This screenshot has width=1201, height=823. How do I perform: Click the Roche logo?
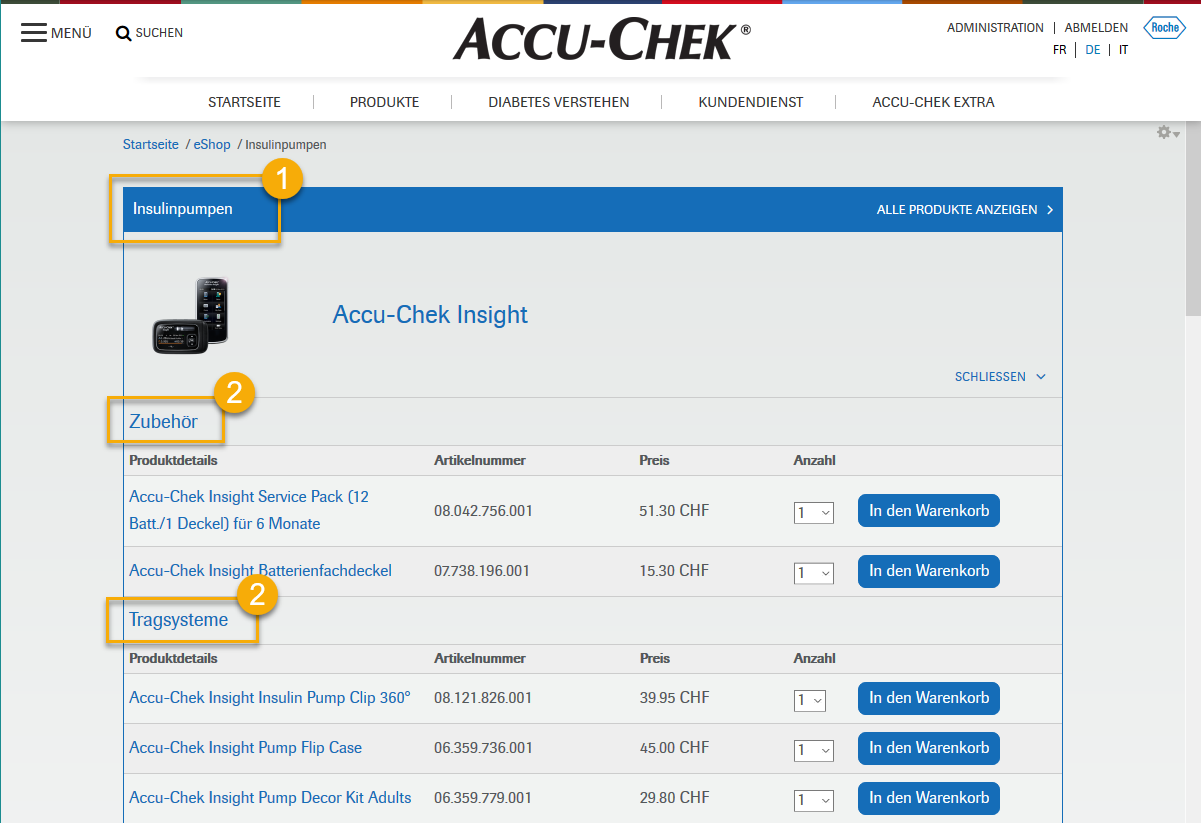tap(1164, 28)
